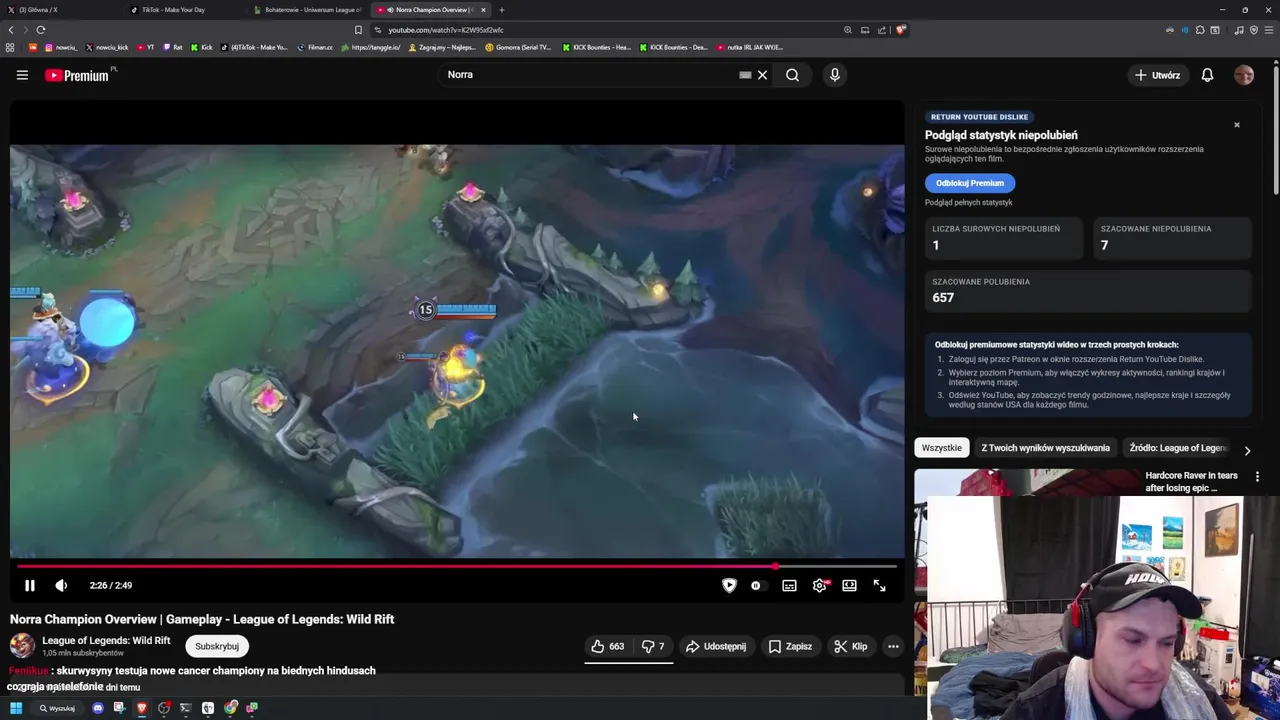Switch to theater mode view
Viewport: 1280px width, 720px height.
pyautogui.click(x=849, y=586)
